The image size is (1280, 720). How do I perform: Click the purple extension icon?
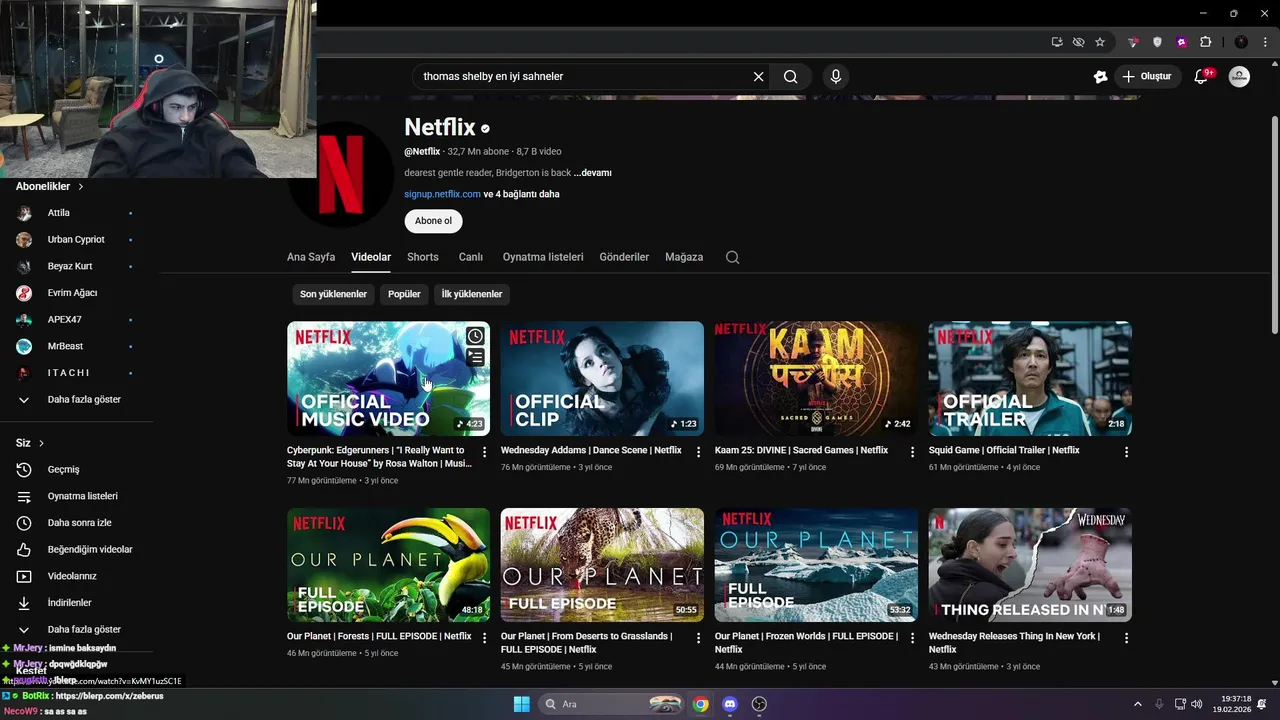click(x=1181, y=42)
